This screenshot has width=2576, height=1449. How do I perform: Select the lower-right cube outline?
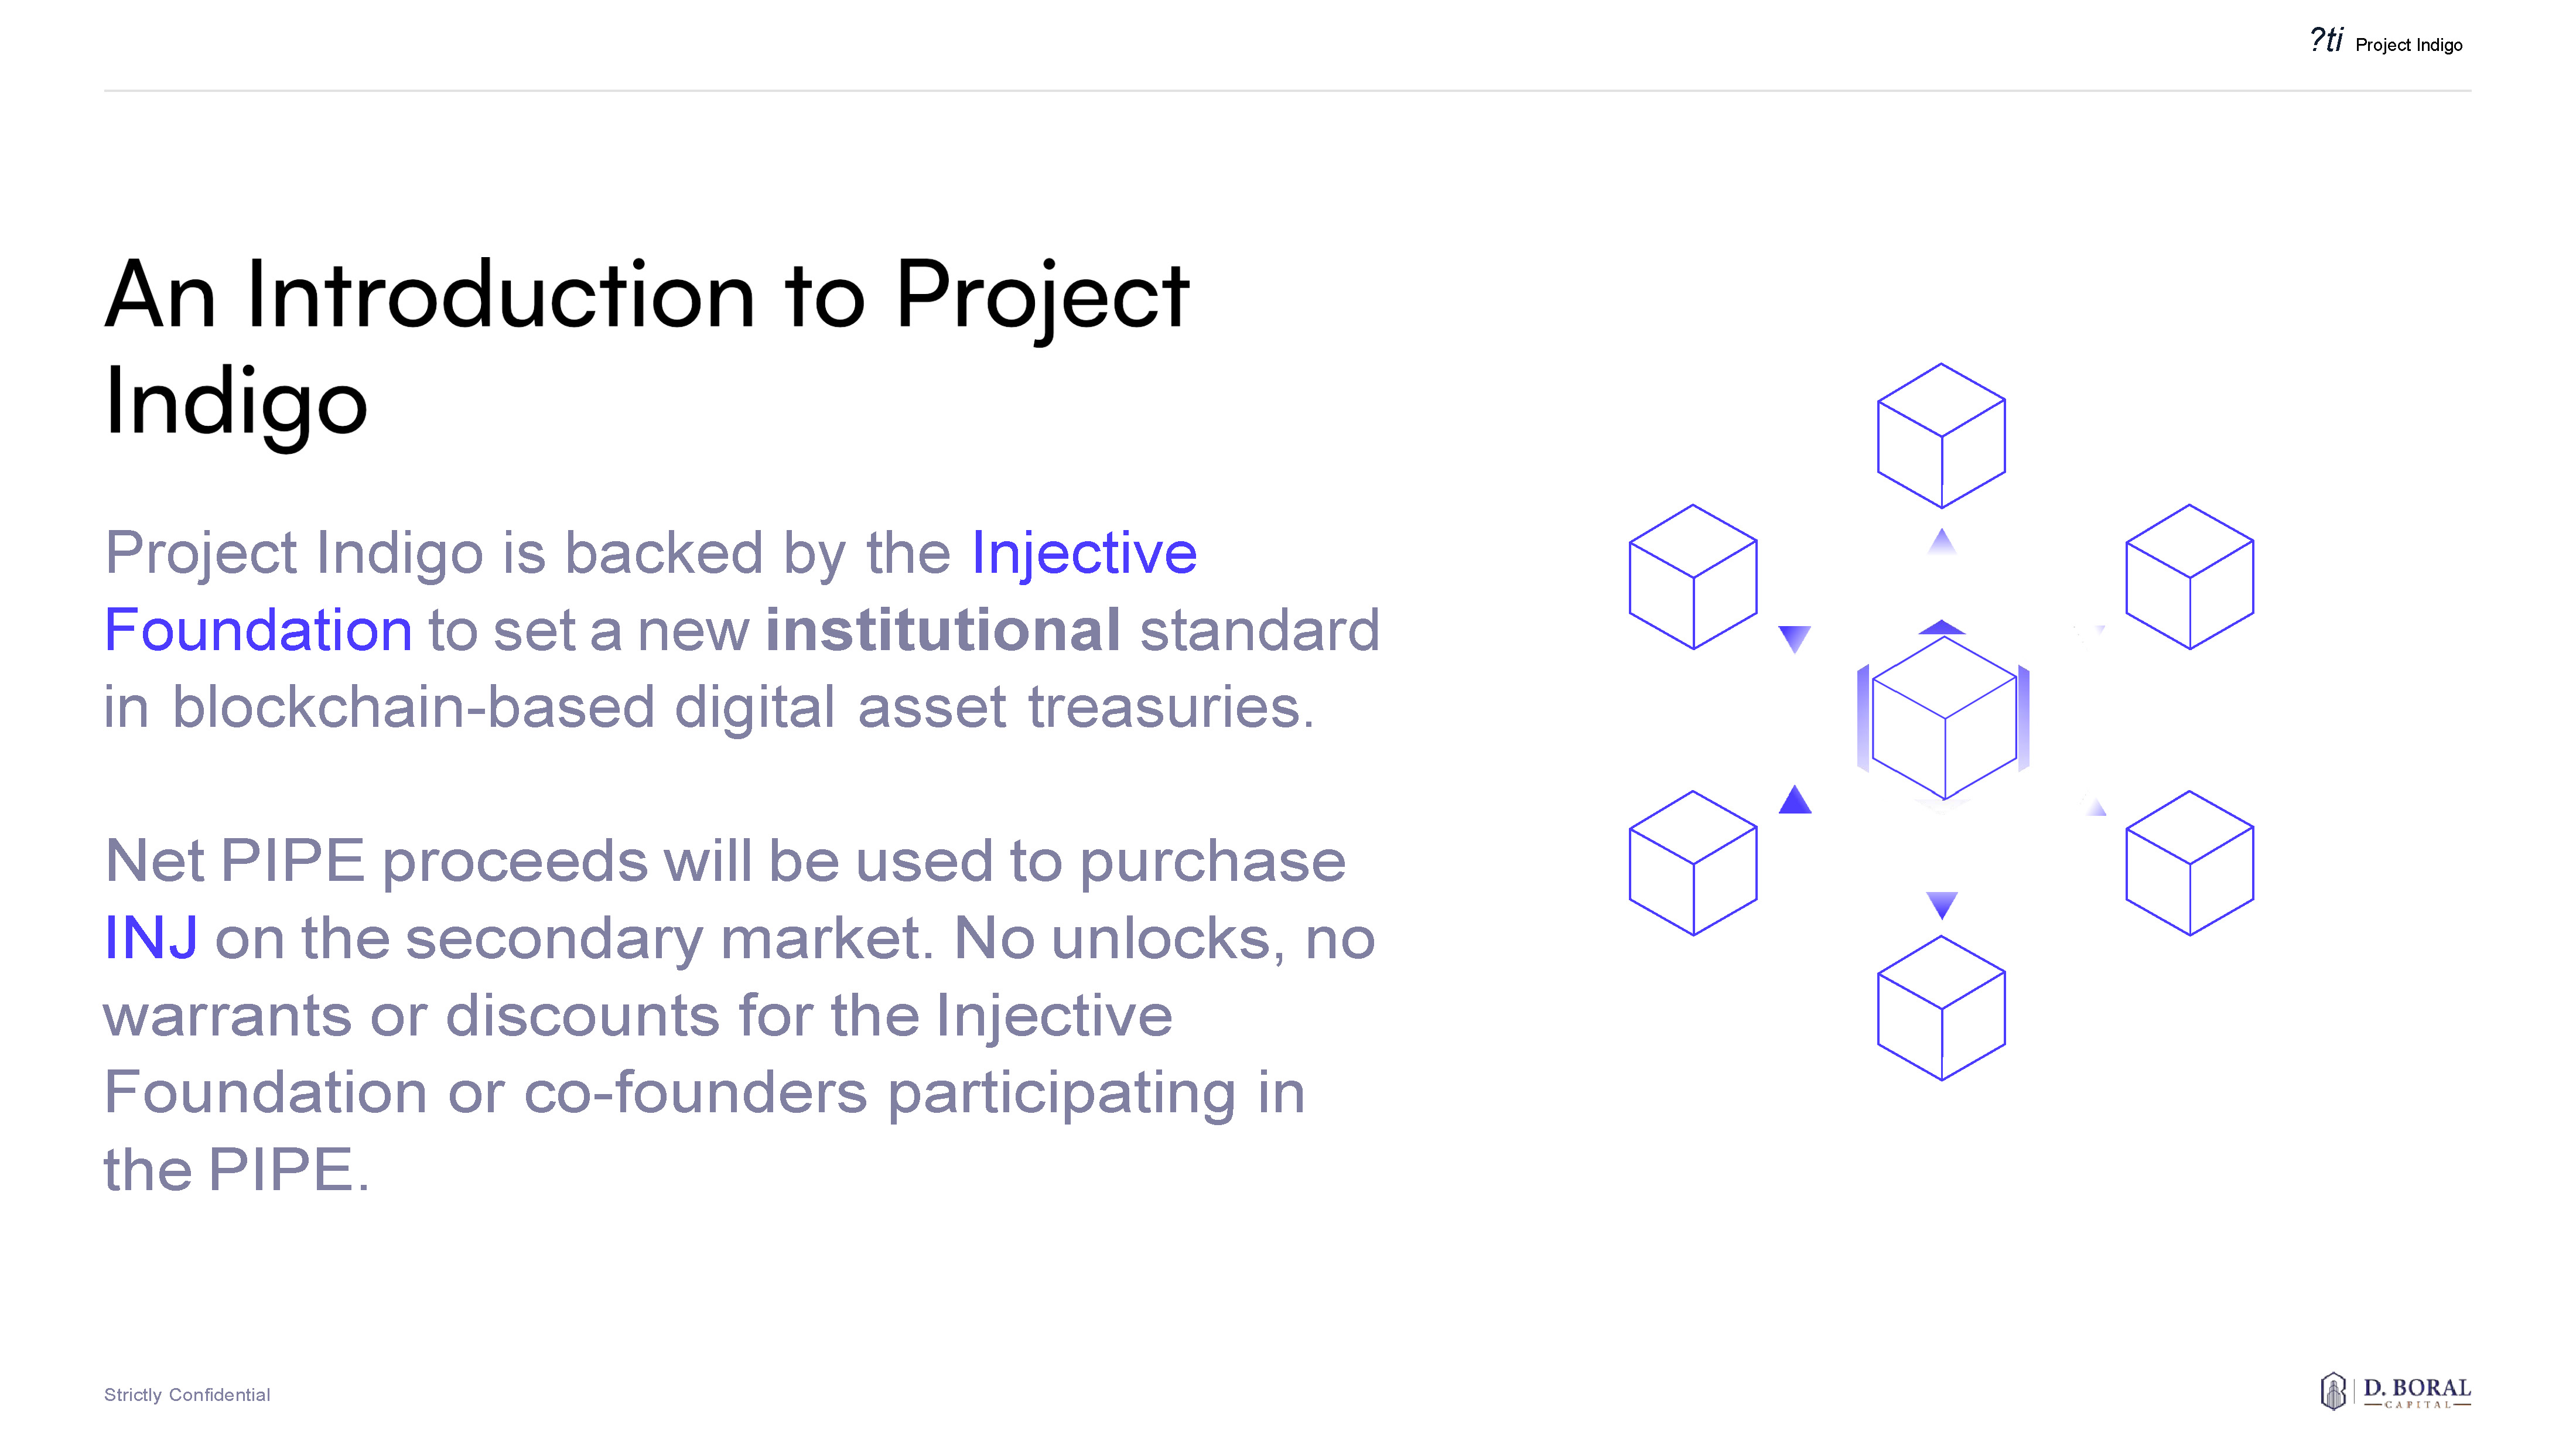point(2189,863)
